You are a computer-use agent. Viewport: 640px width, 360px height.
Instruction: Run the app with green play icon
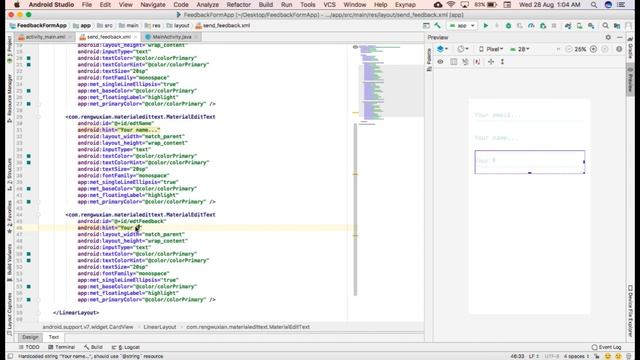pyautogui.click(x=486, y=26)
